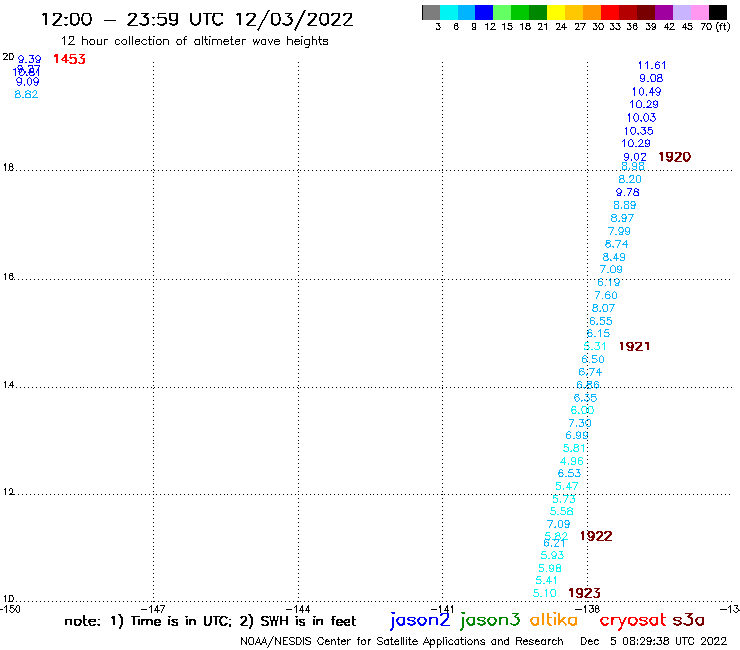Click the '12:00 – 23:59 UTC 12/03/2022' title
This screenshot has height=650, width=740.
pyautogui.click(x=197, y=19)
